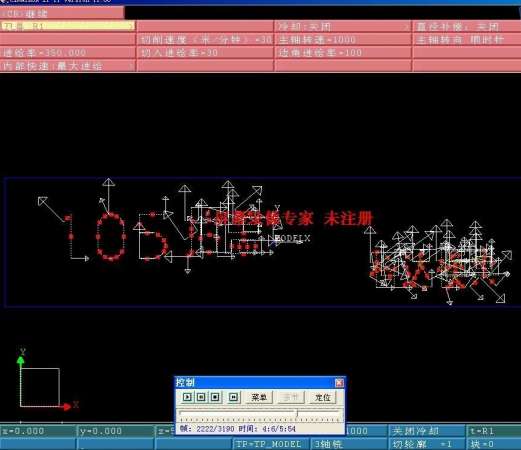Open the 内部快速:最大进给 dropdown

(68, 66)
